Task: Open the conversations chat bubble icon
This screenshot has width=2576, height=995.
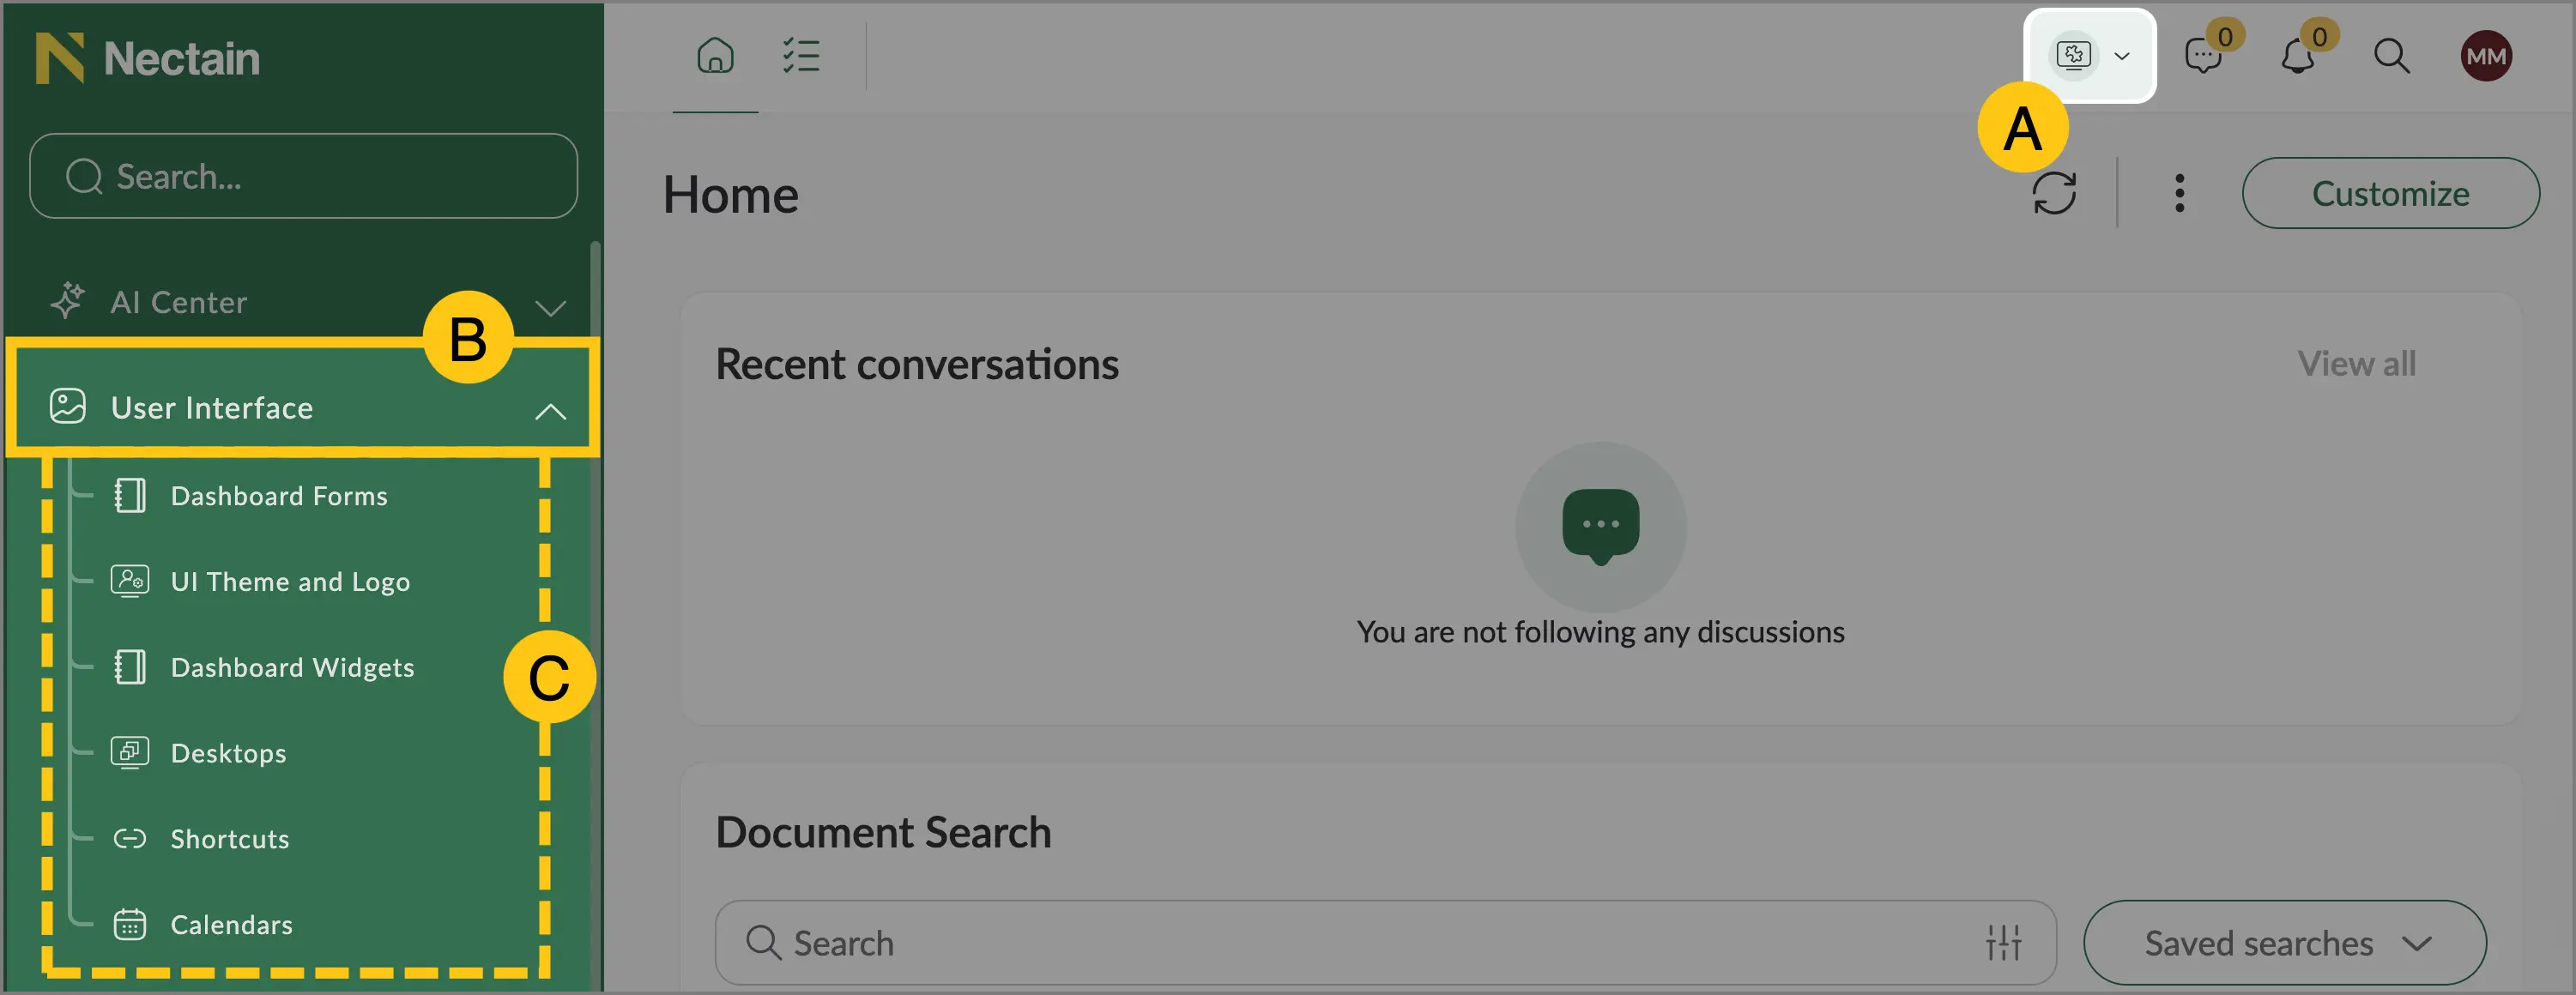Action: [x=2203, y=56]
